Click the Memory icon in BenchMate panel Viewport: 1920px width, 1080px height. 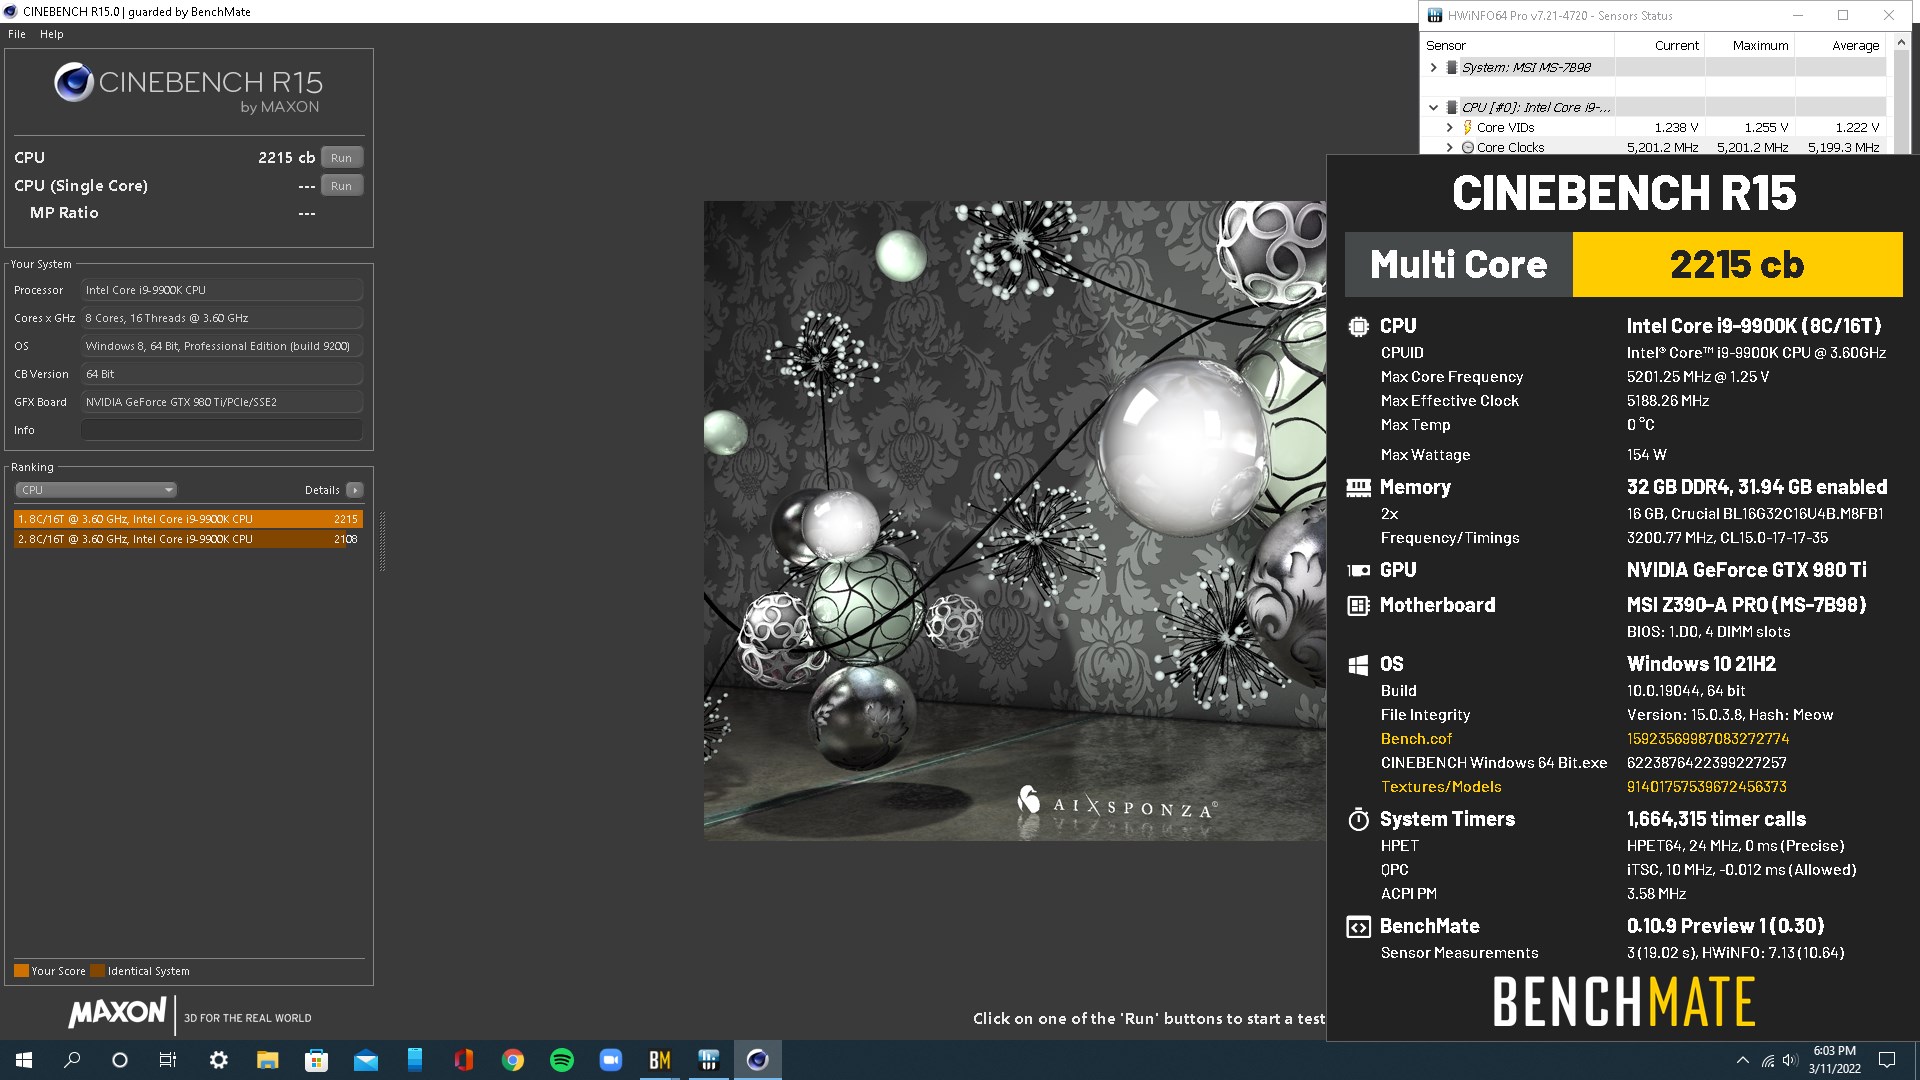pos(1358,488)
